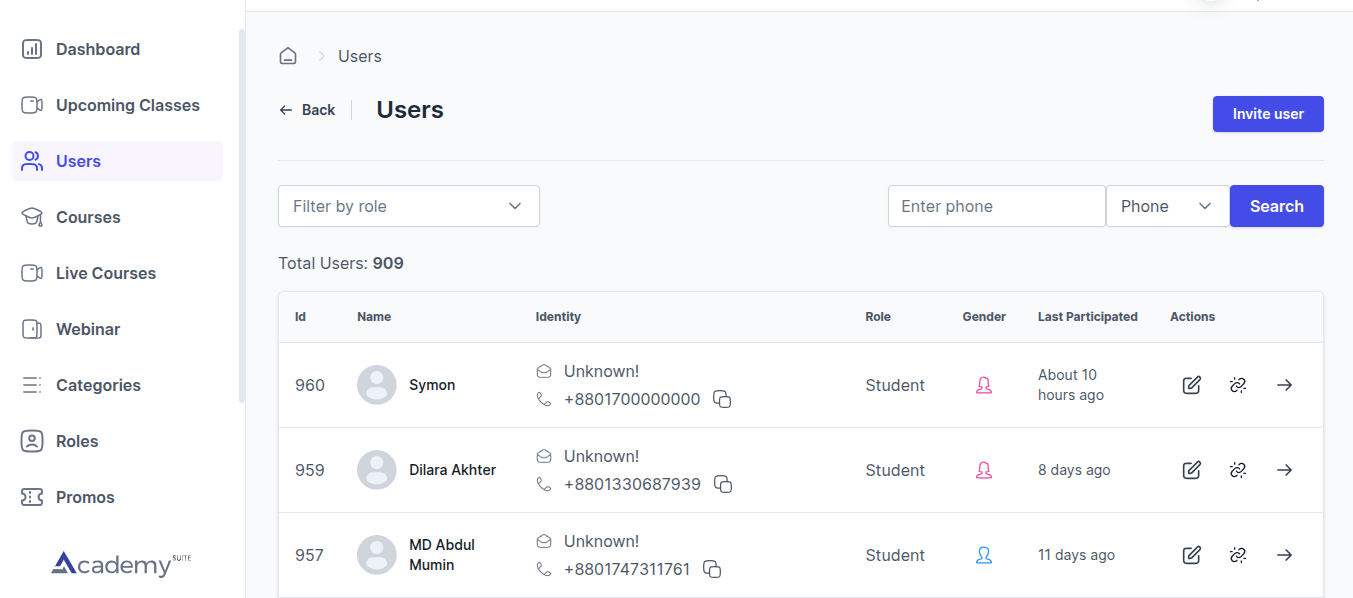Click the link icon for Dilara Akhter
This screenshot has height=598, width=1353.
tap(1238, 470)
